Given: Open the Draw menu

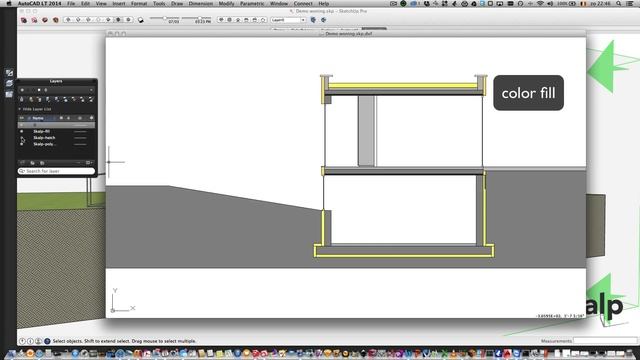Looking at the screenshot, I should (x=177, y=3).
